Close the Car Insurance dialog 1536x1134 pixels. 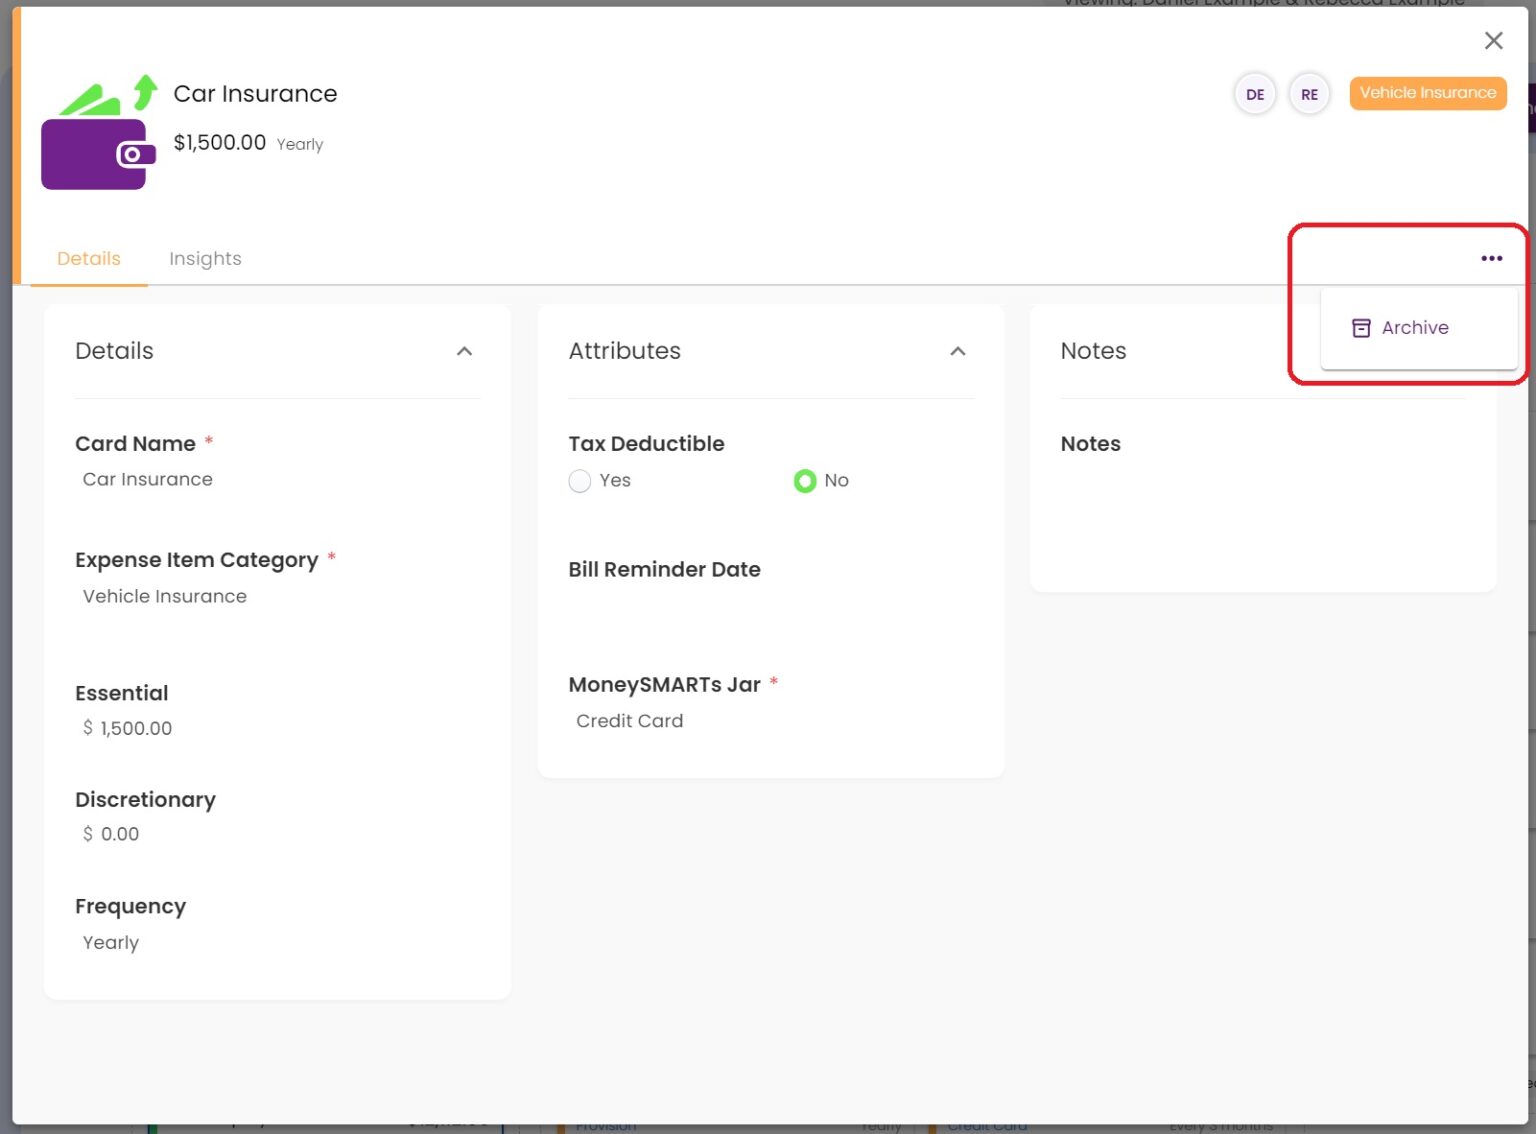(1493, 40)
